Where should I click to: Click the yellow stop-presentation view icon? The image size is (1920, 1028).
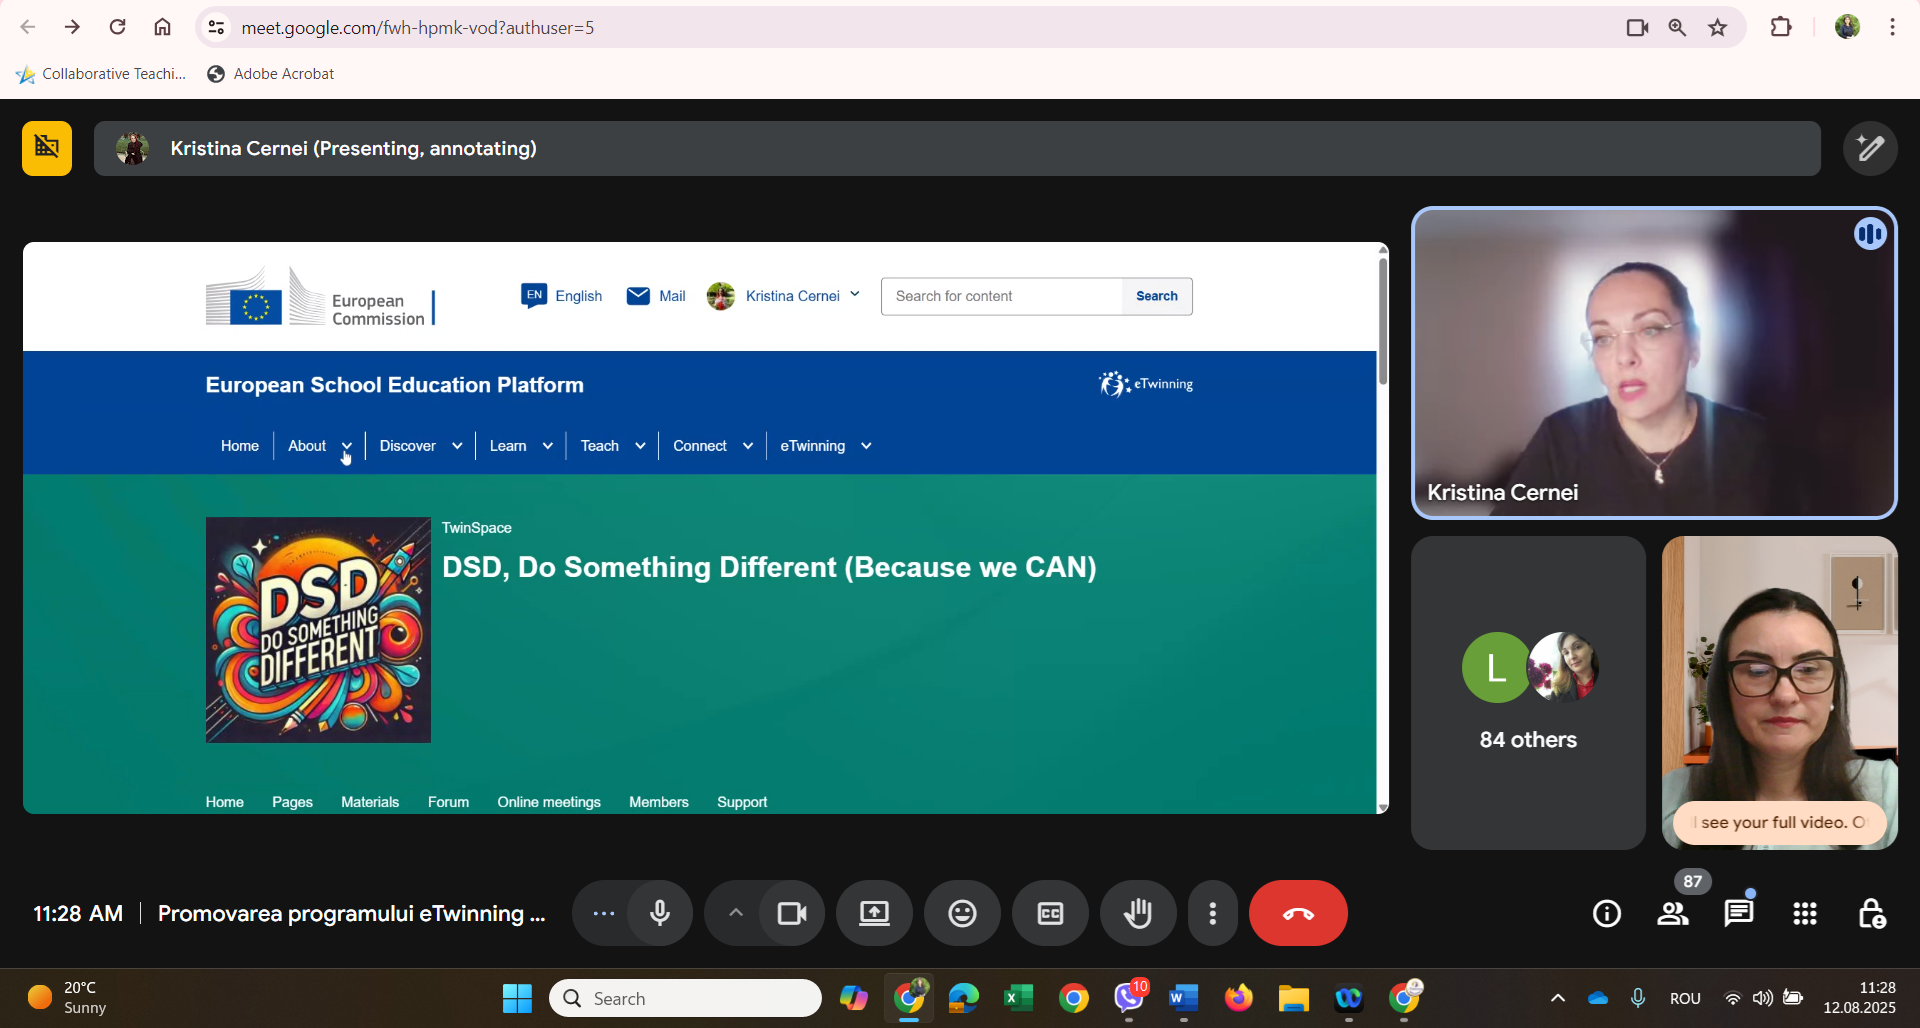click(47, 148)
